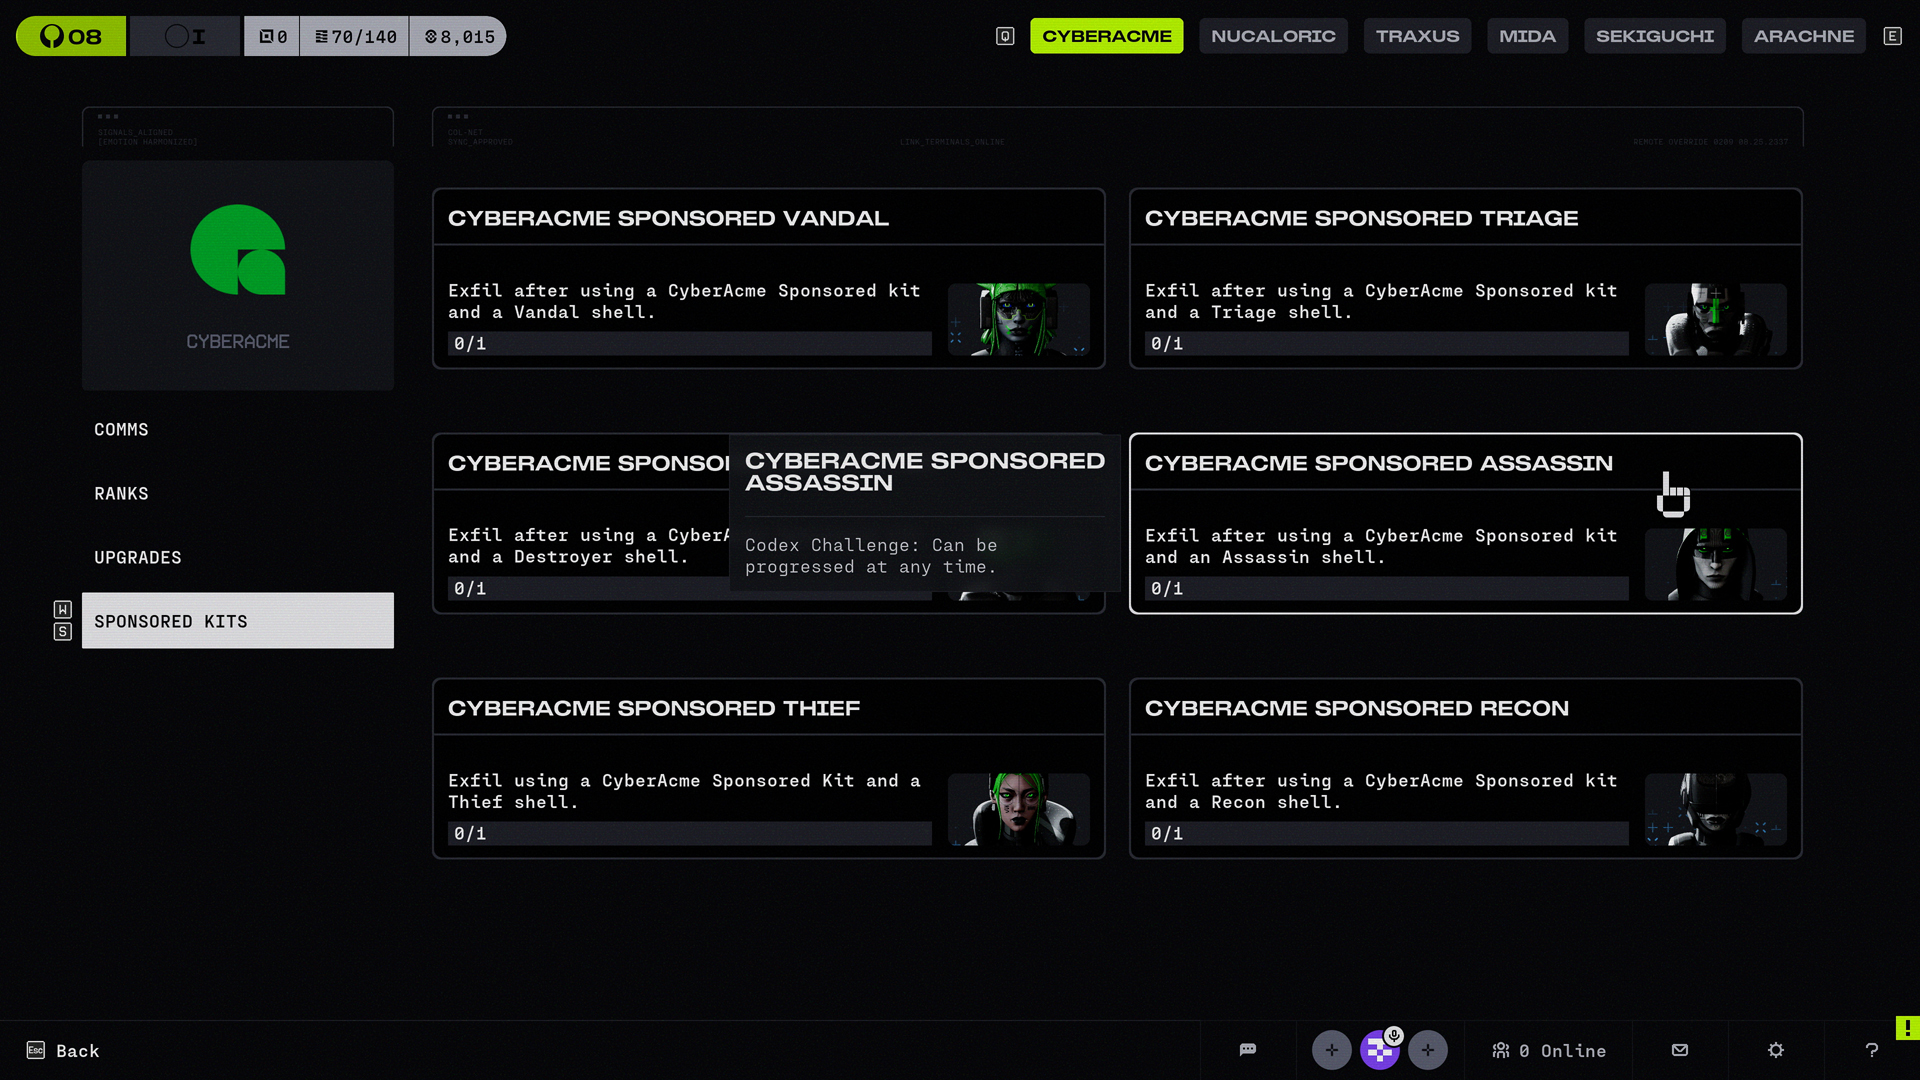Add squad member via left plus slot
This screenshot has height=1080, width=1920.
1331,1050
